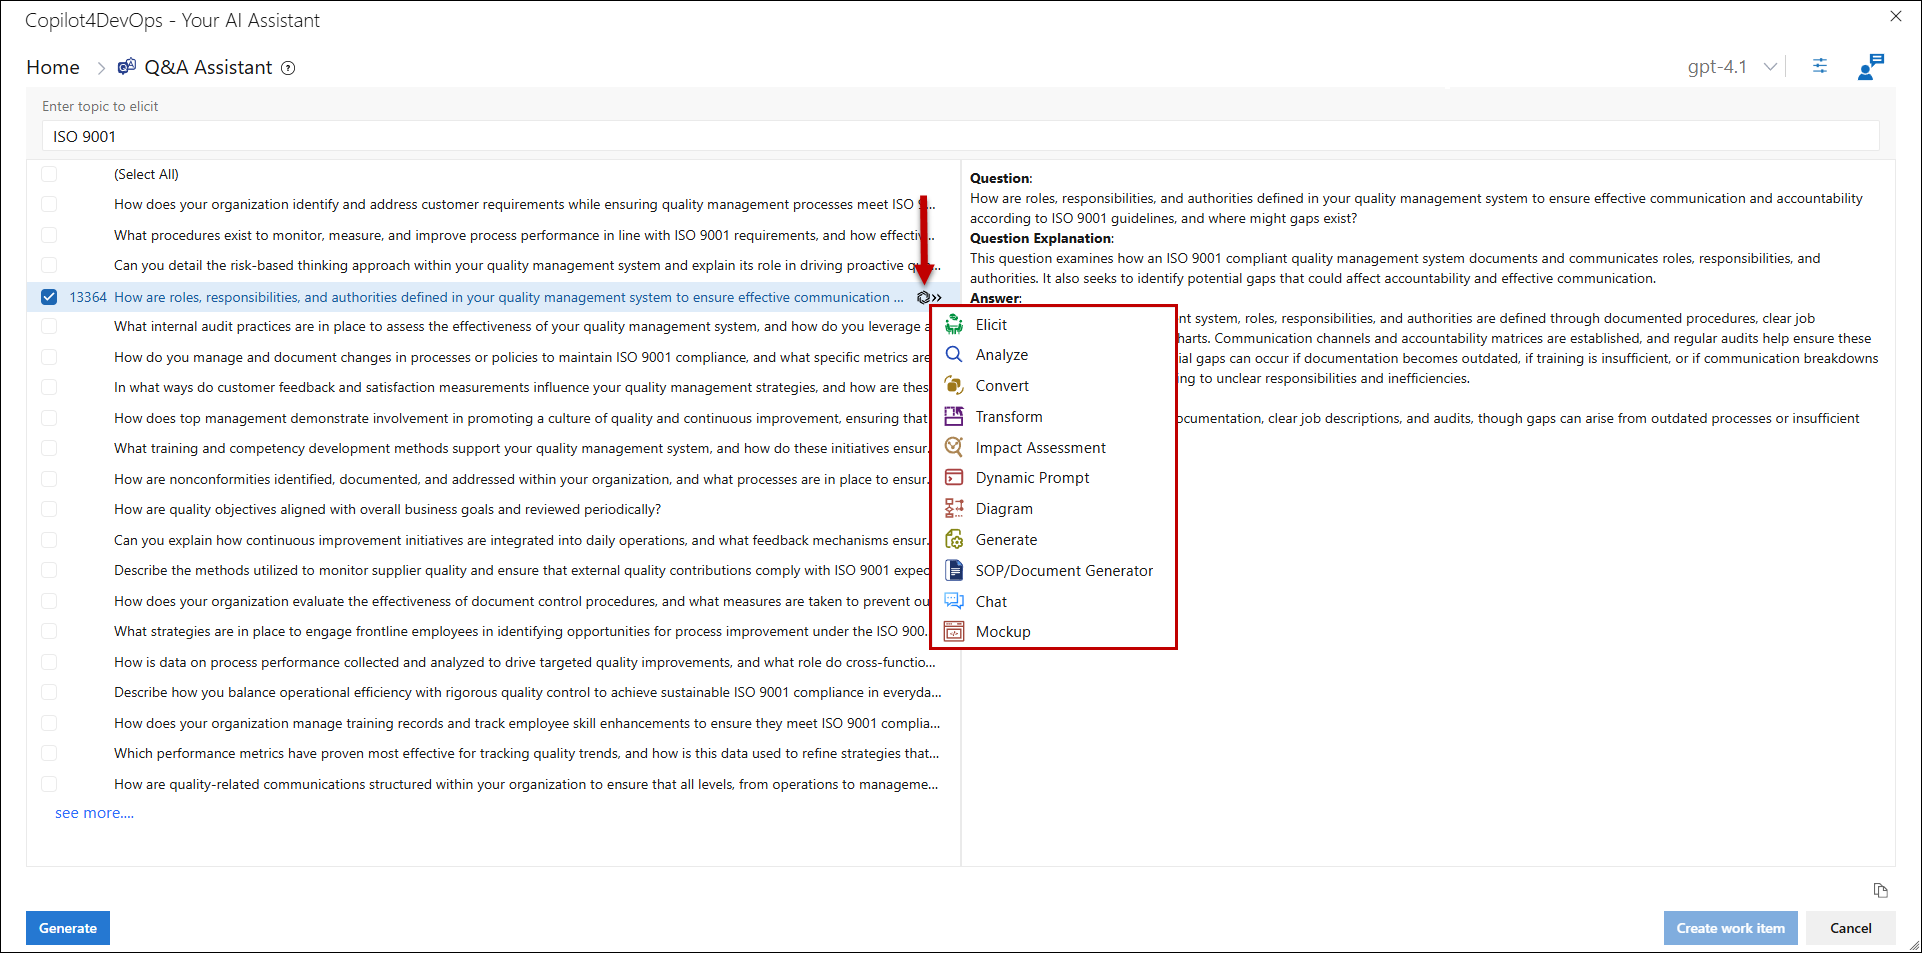Click the Diagram icon in menu
The image size is (1922, 953).
pyautogui.click(x=954, y=509)
